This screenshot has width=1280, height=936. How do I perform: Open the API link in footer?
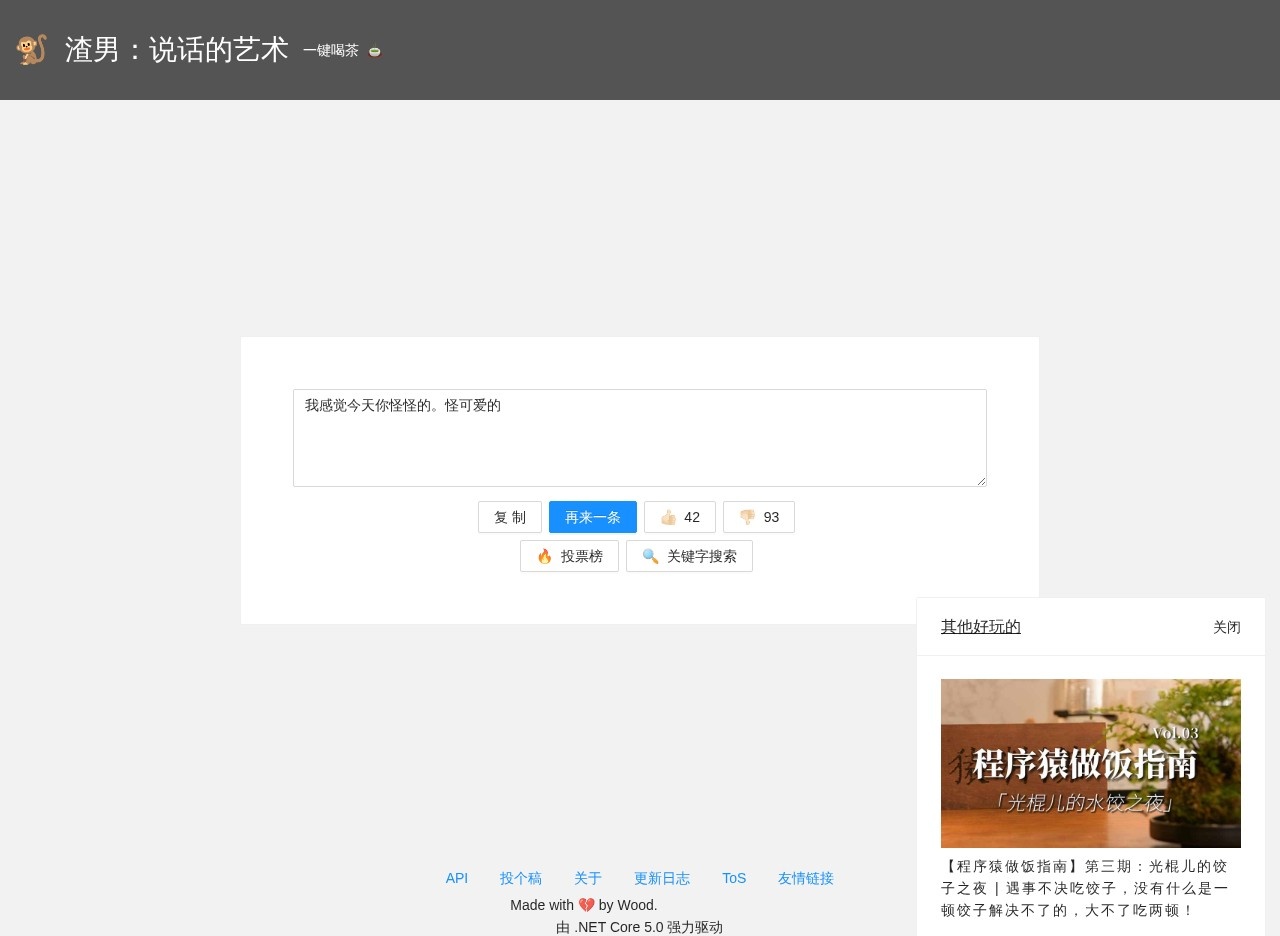456,878
